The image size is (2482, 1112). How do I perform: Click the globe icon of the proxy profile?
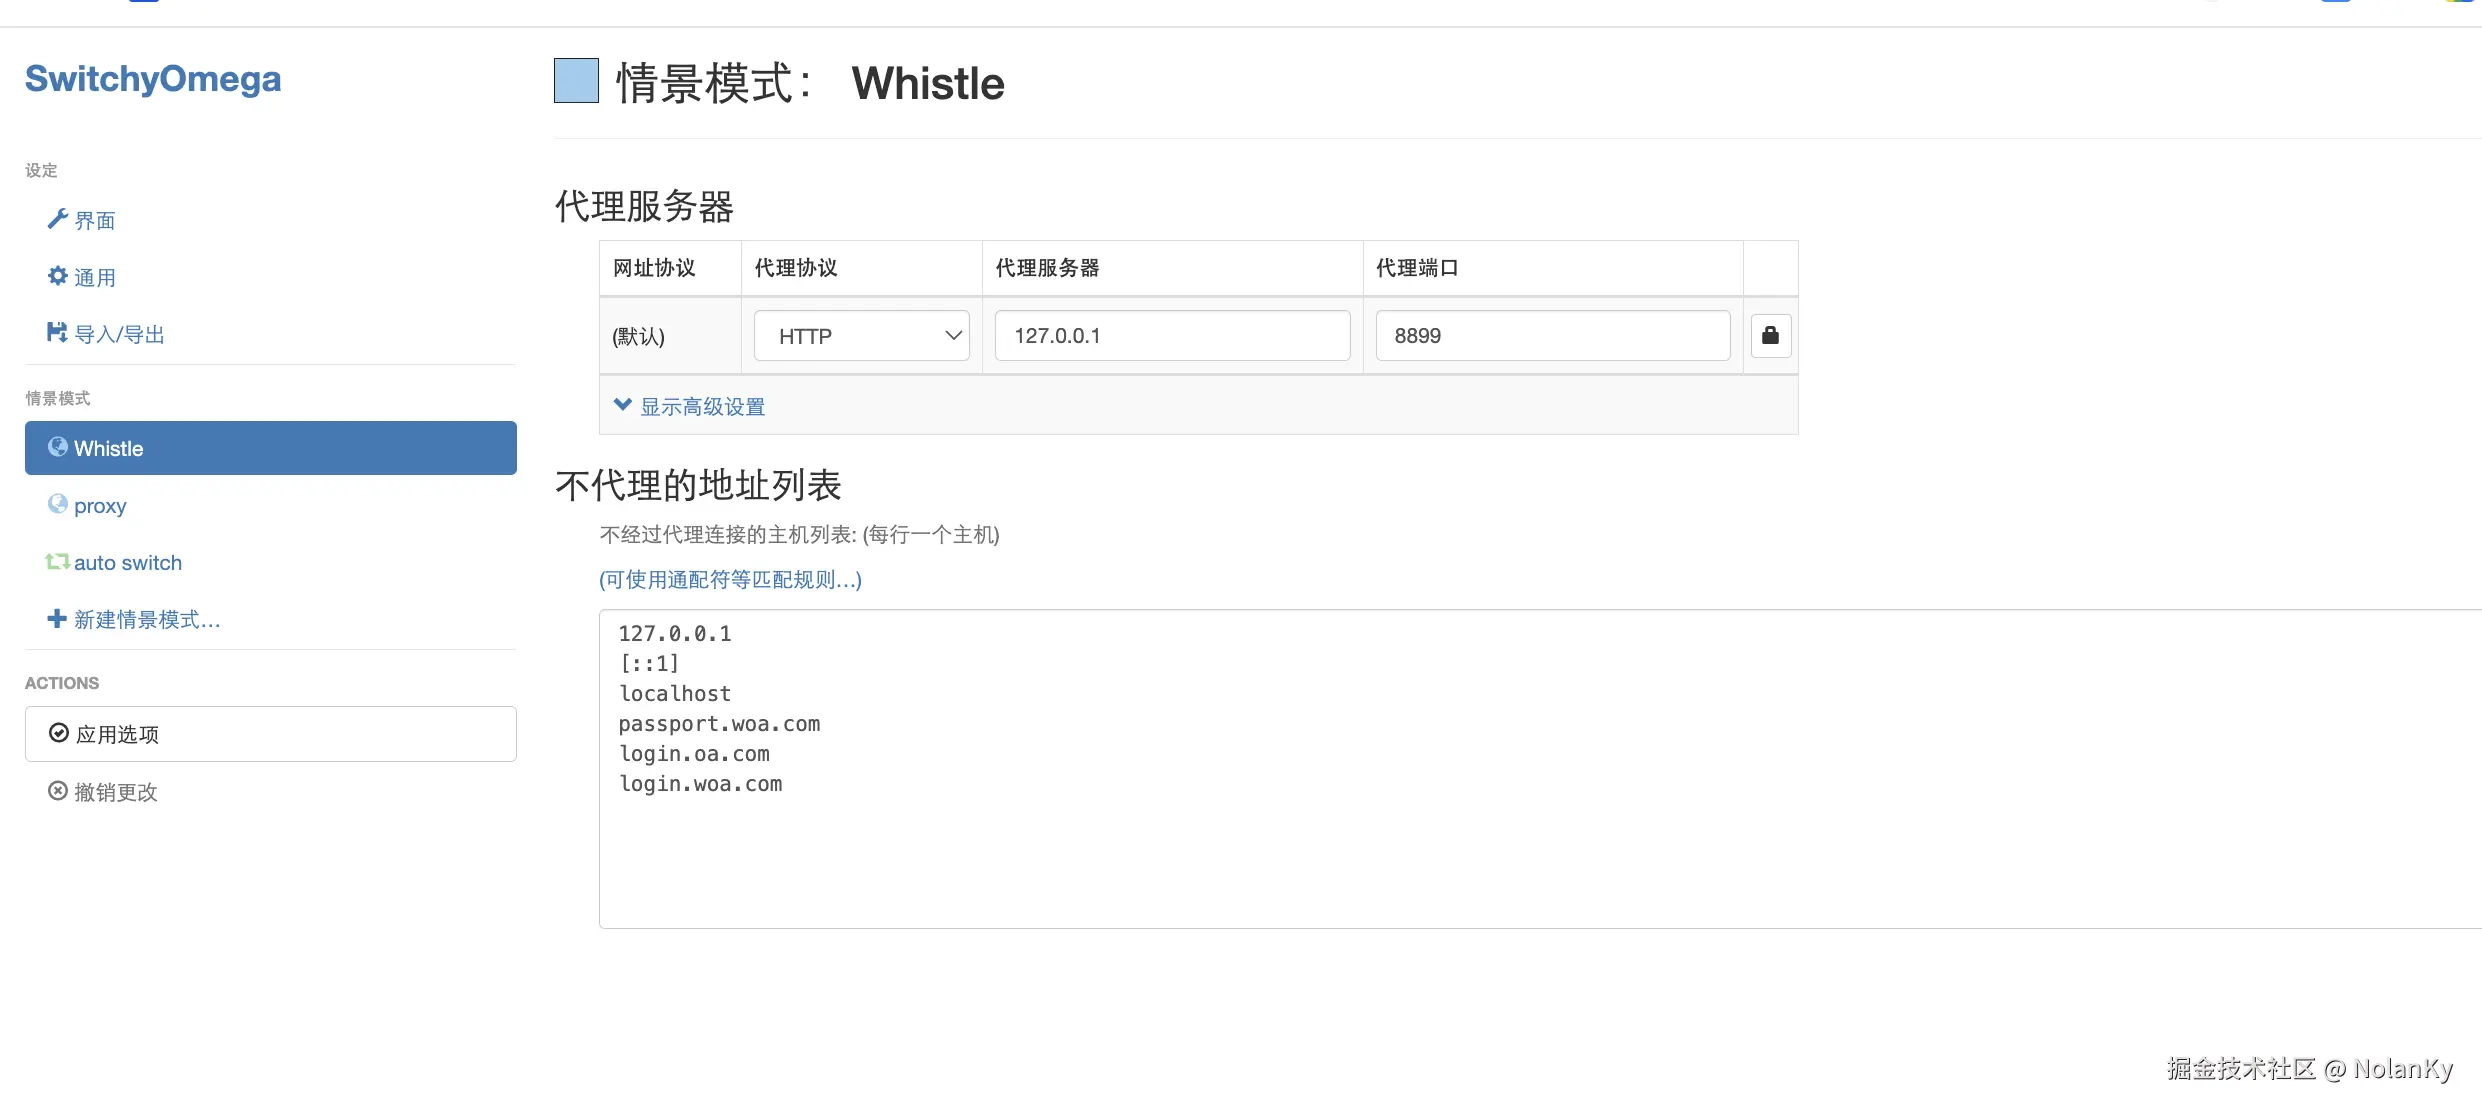click(58, 504)
